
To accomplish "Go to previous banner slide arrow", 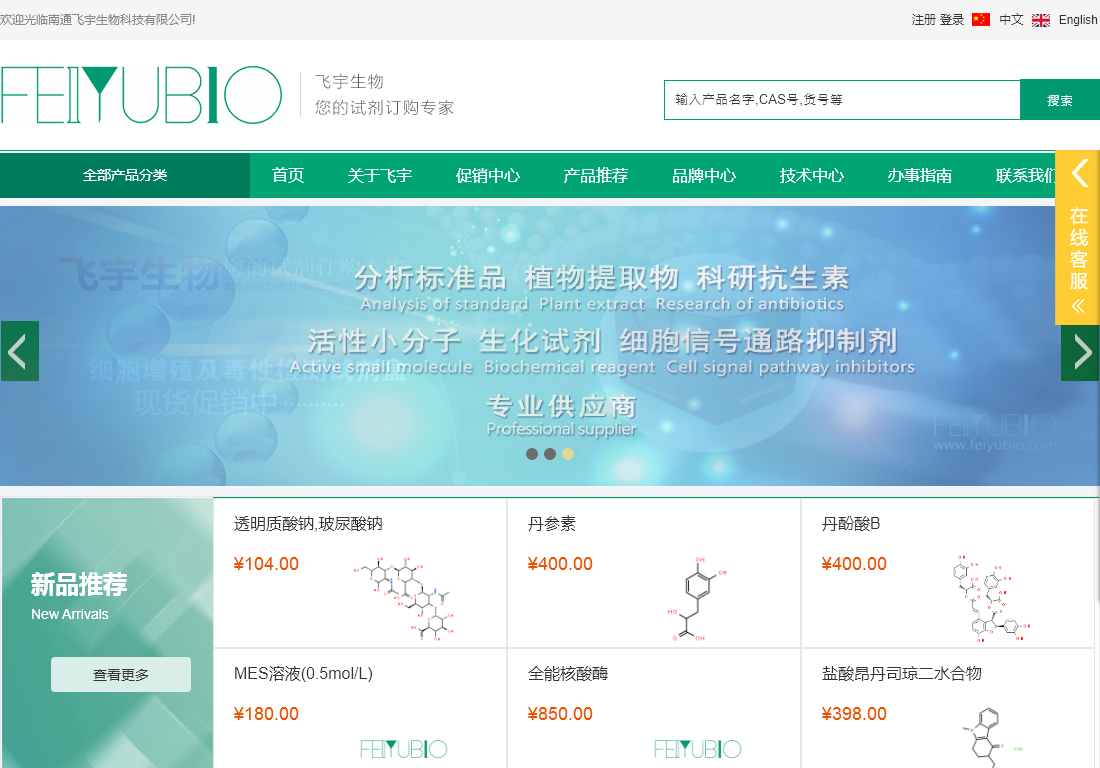I will (20, 351).
